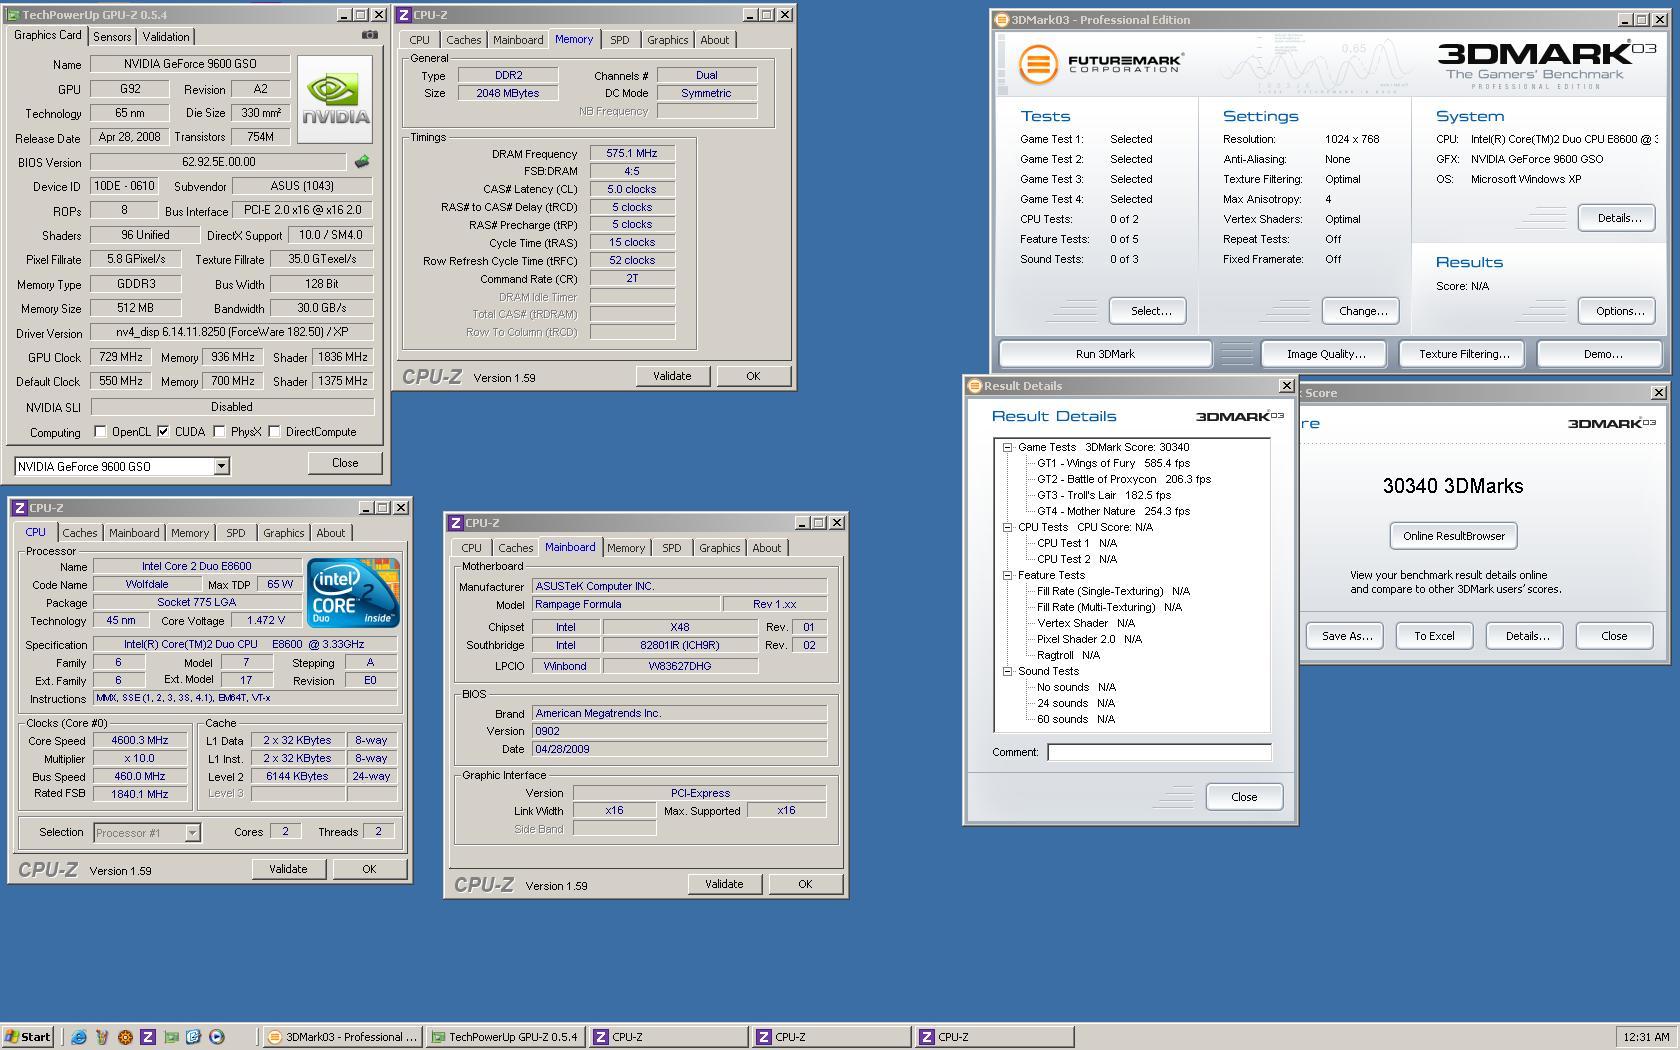The width and height of the screenshot is (1680, 1050).
Task: Select GT1 - Wings of Fury result row
Action: click(1113, 463)
